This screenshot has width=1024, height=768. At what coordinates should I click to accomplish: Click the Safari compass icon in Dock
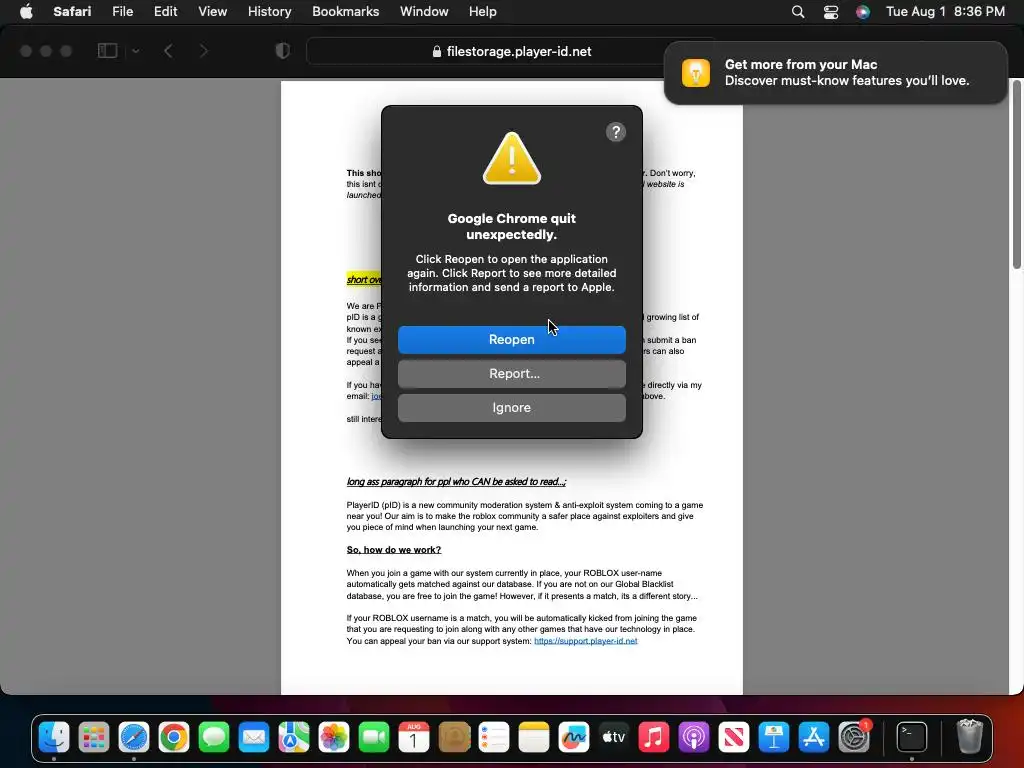coord(134,737)
